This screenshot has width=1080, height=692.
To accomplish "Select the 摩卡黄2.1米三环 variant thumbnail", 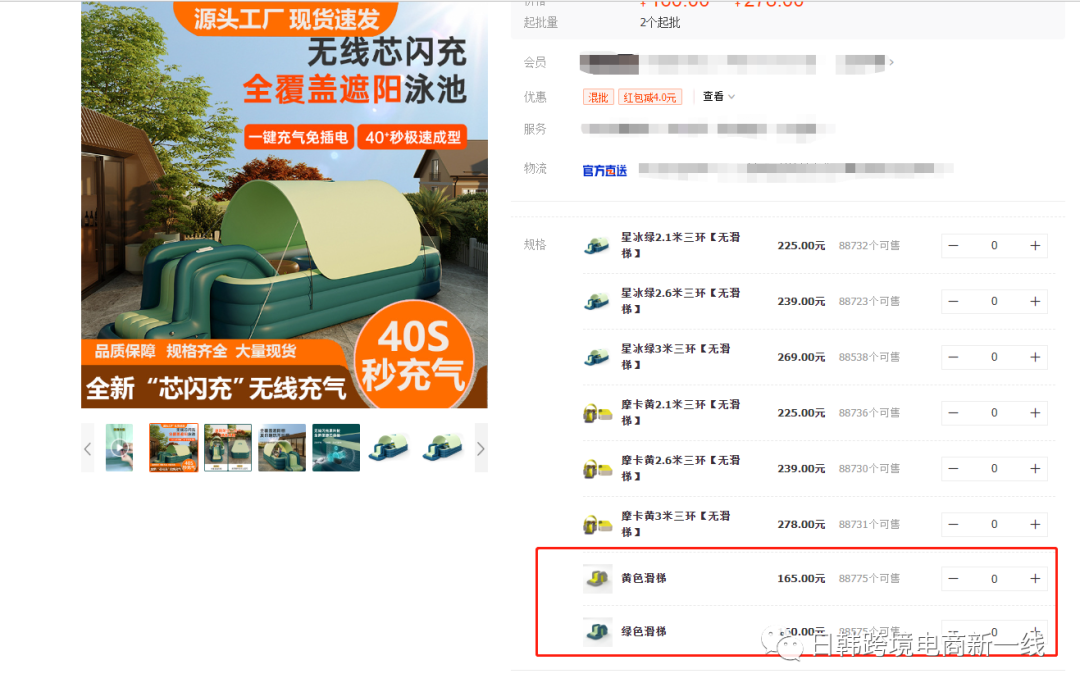I will click(x=597, y=412).
